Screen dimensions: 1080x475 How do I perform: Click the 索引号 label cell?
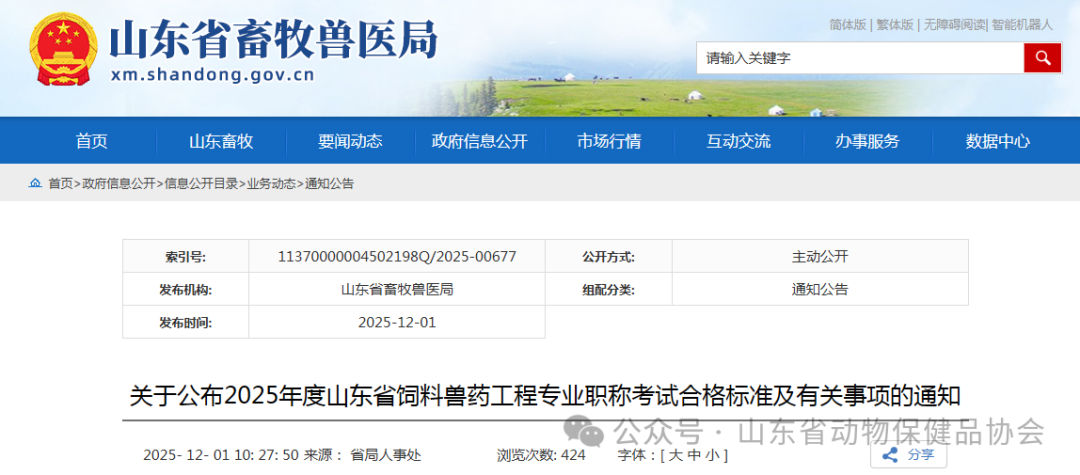(x=185, y=256)
